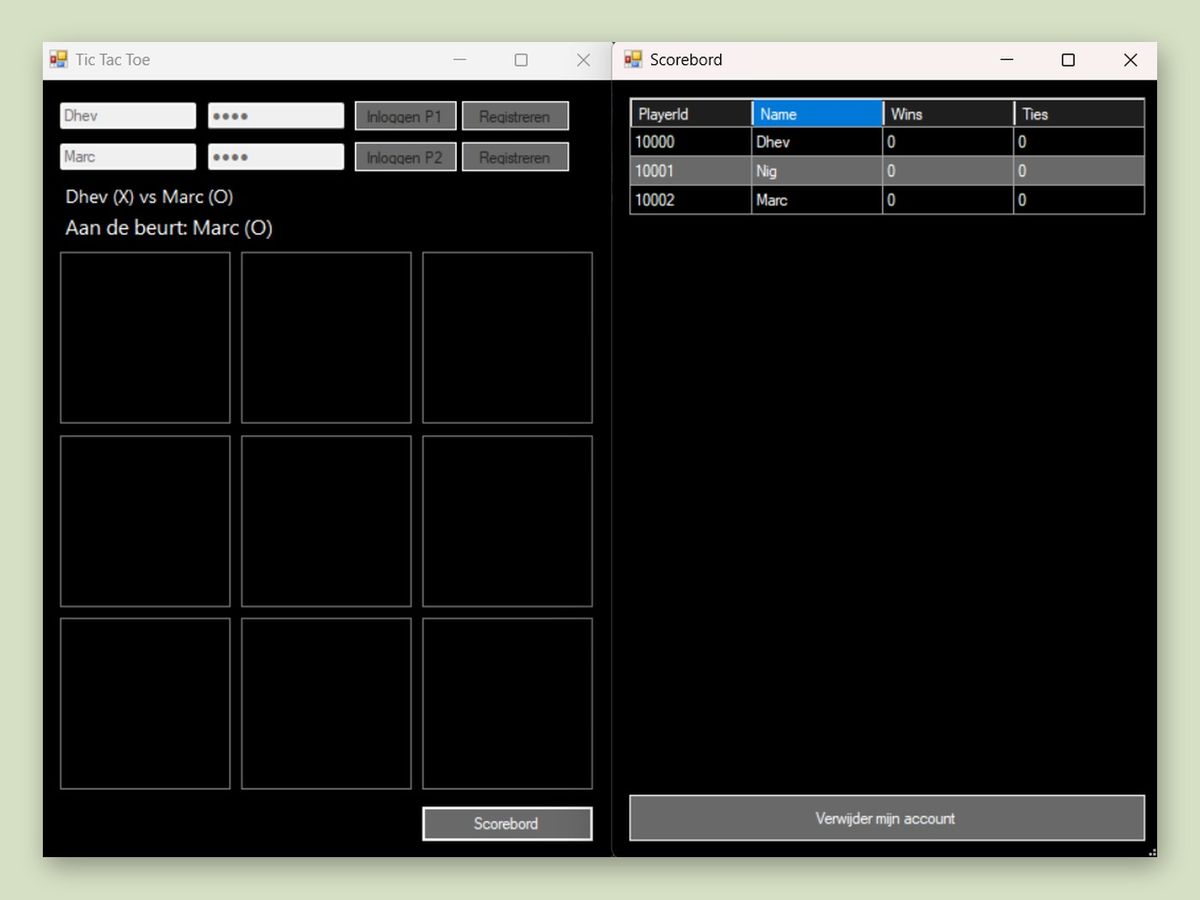Select the Ties cell in Nig's row
1200x900 pixels.
point(1079,171)
